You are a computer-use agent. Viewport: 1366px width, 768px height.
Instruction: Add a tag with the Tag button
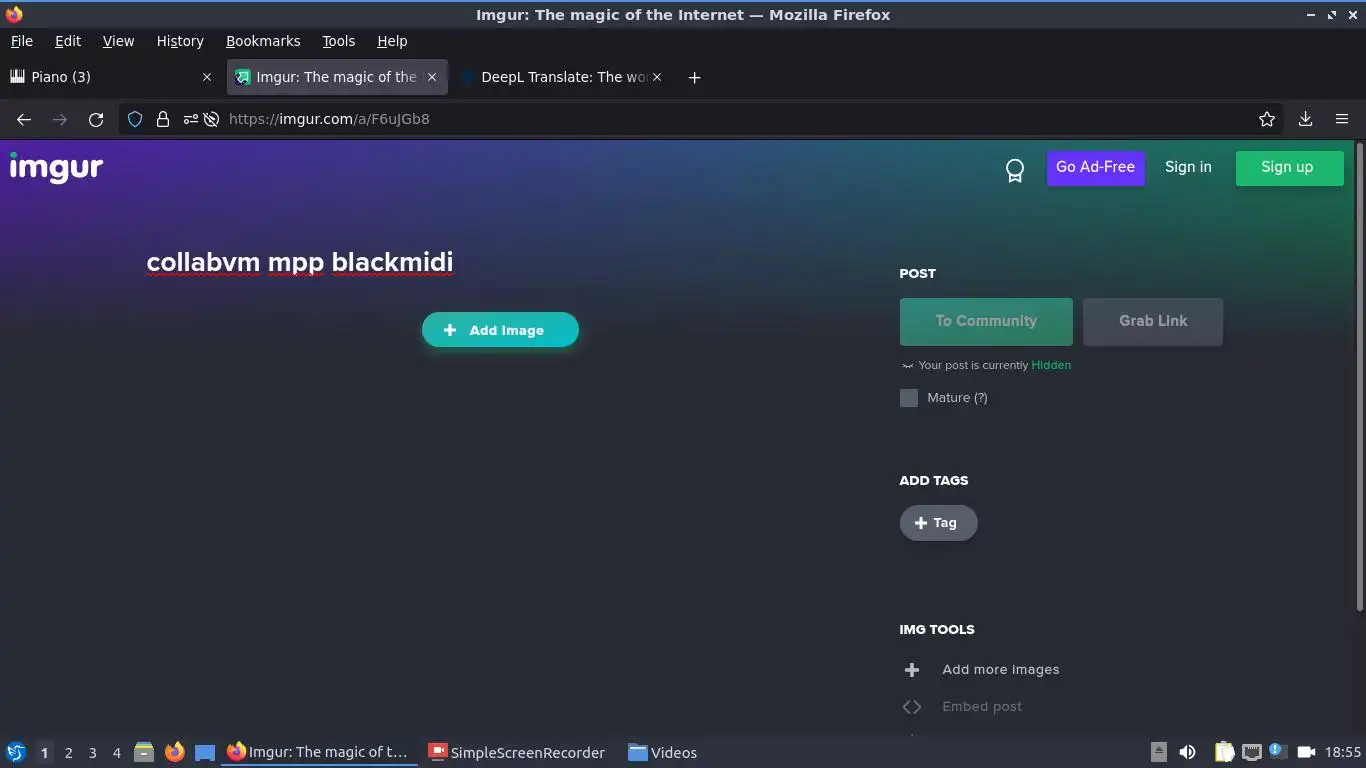pyautogui.click(x=938, y=523)
